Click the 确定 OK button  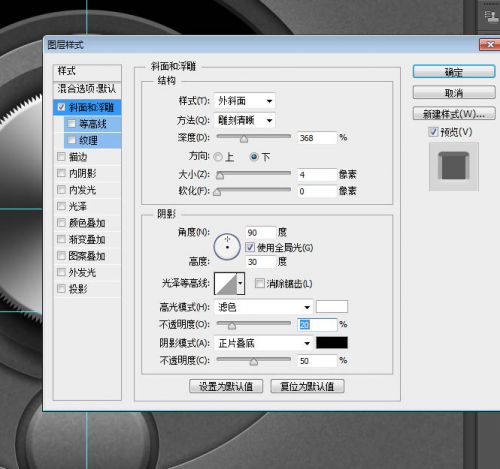click(x=454, y=72)
